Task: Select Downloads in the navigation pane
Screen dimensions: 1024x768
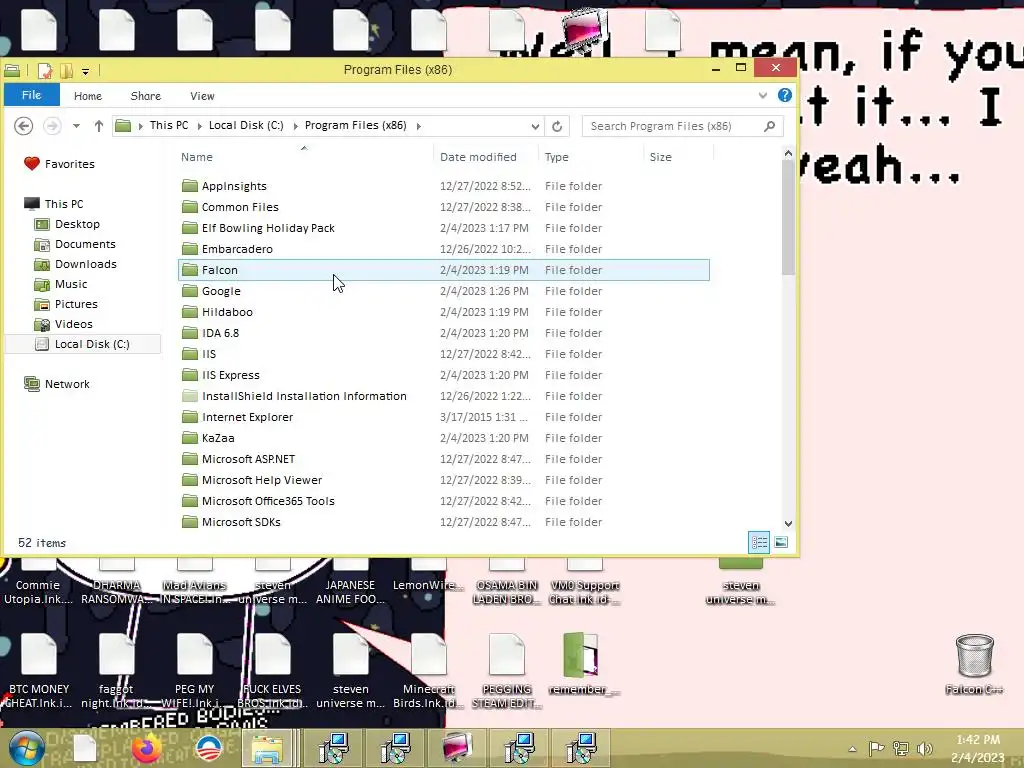Action: coord(86,264)
